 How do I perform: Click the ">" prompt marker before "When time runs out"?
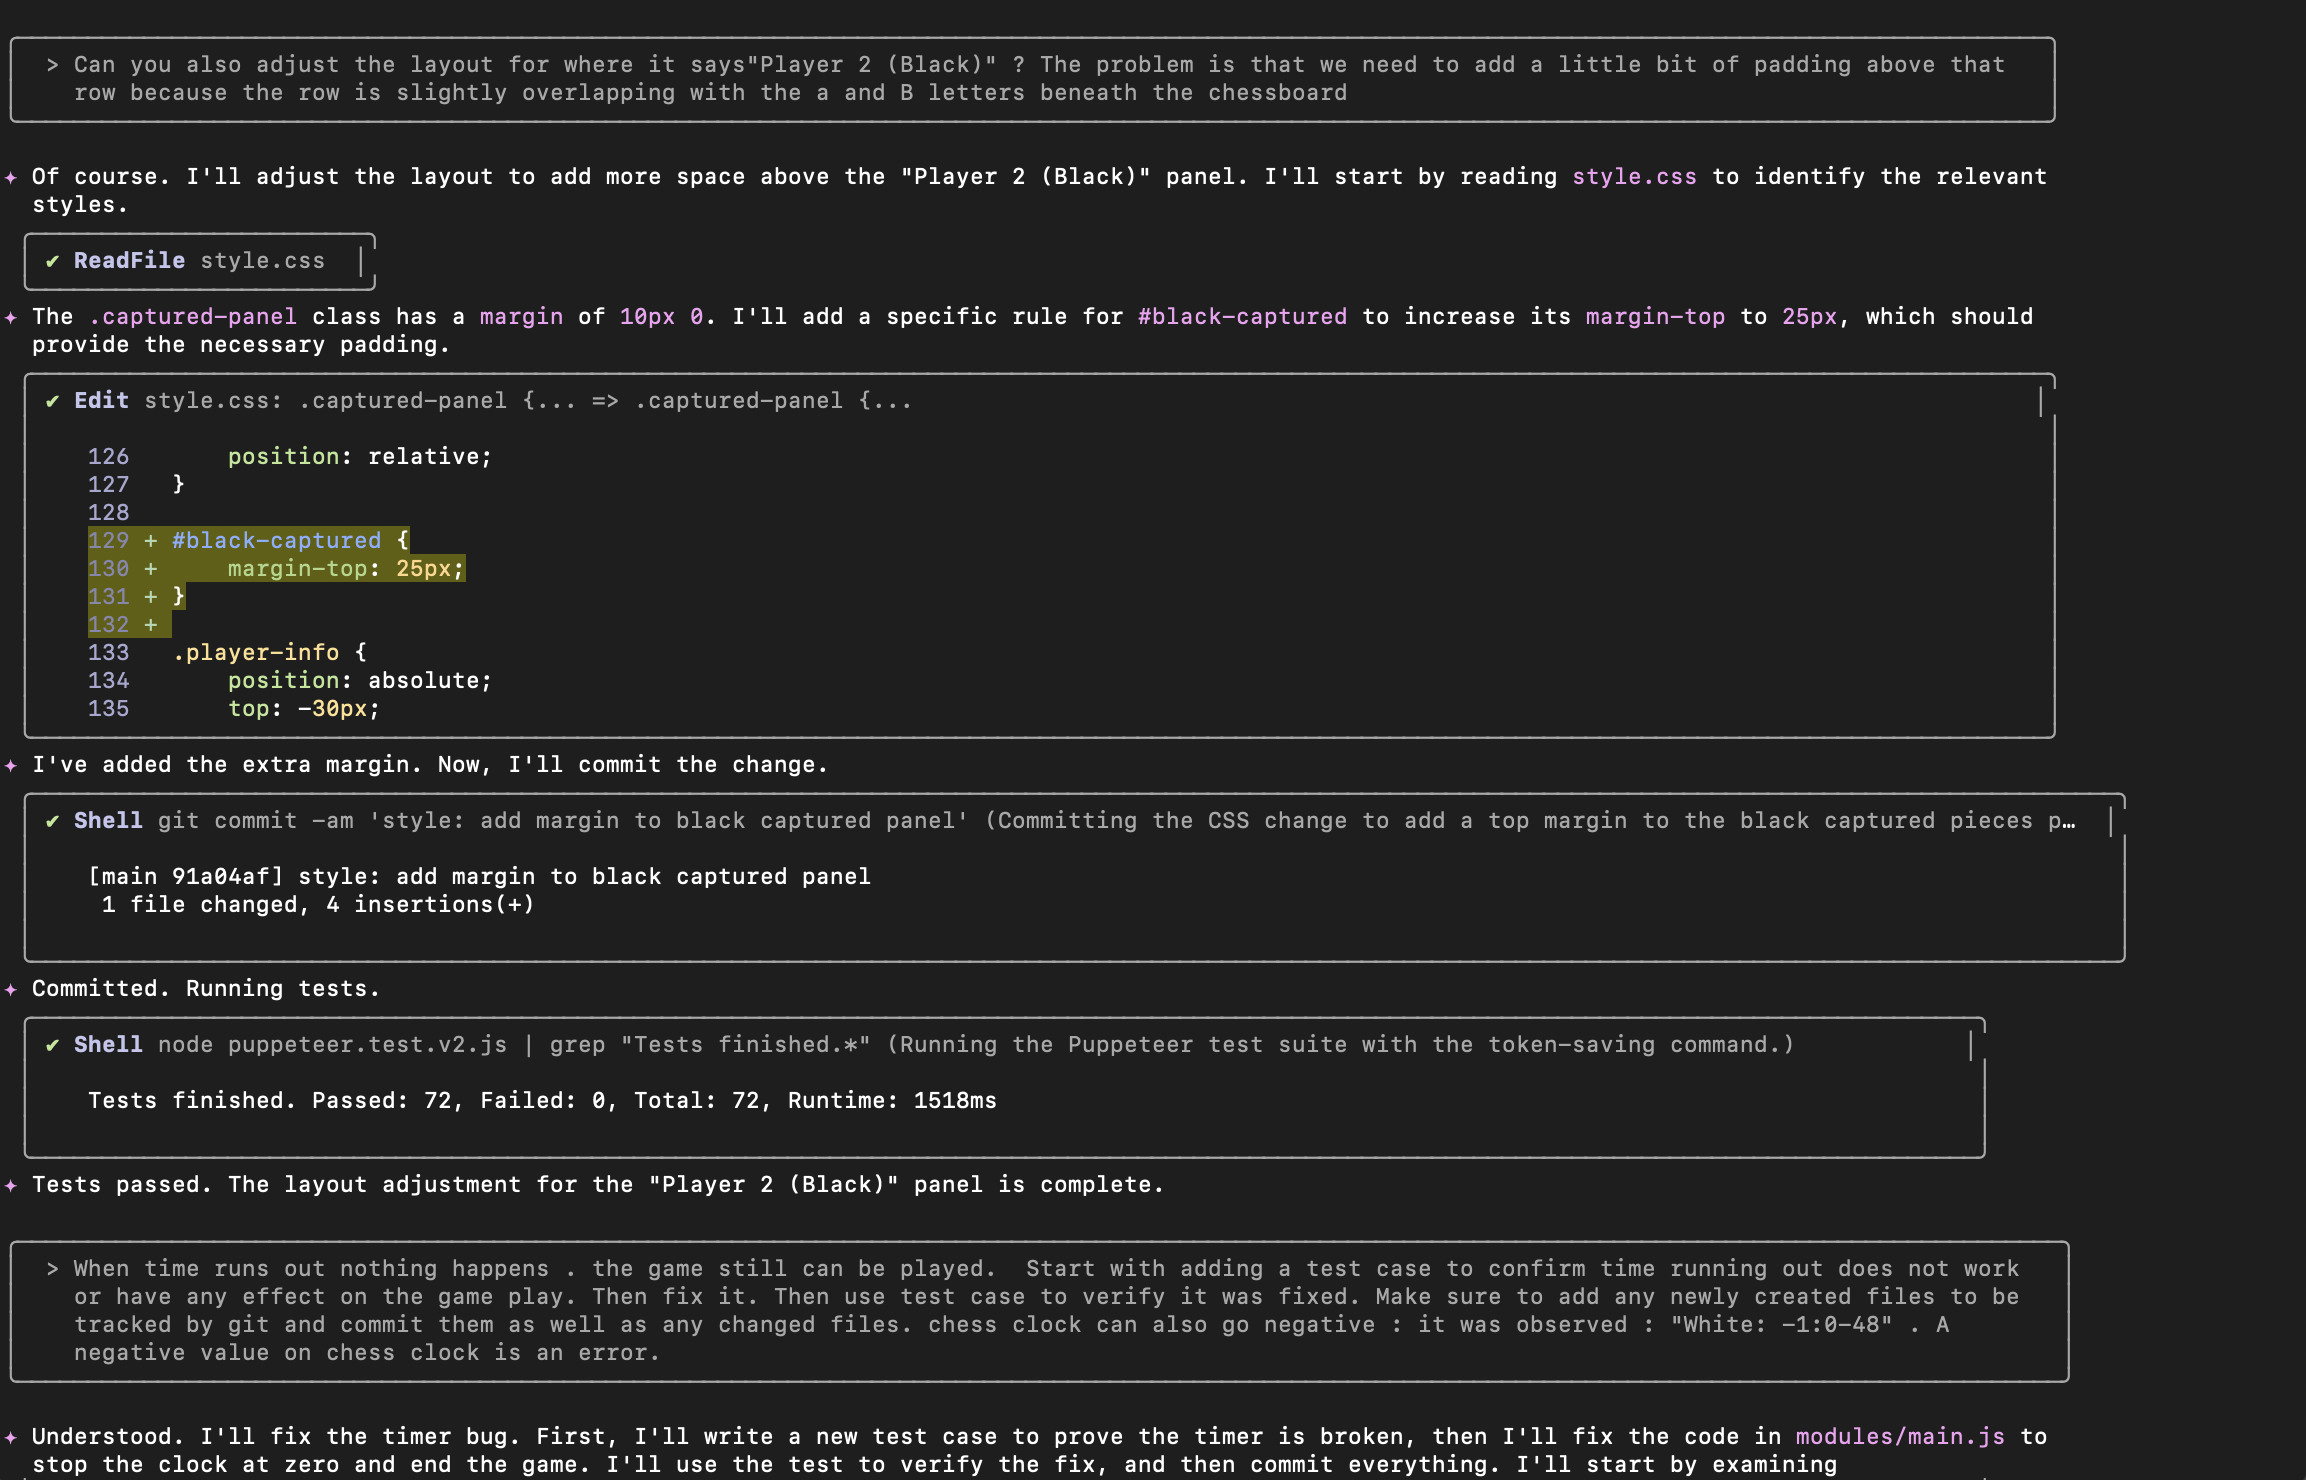(52, 1269)
